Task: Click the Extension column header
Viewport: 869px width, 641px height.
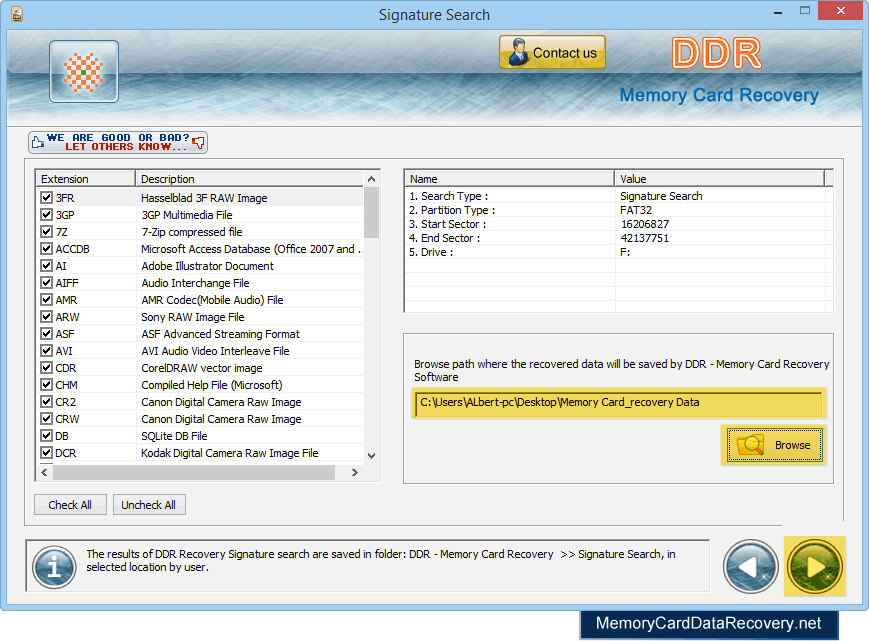Action: click(x=85, y=179)
